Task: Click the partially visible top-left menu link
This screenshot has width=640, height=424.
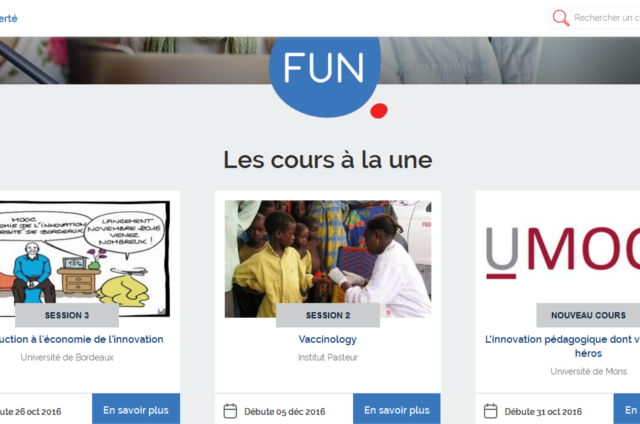Action: (9, 18)
